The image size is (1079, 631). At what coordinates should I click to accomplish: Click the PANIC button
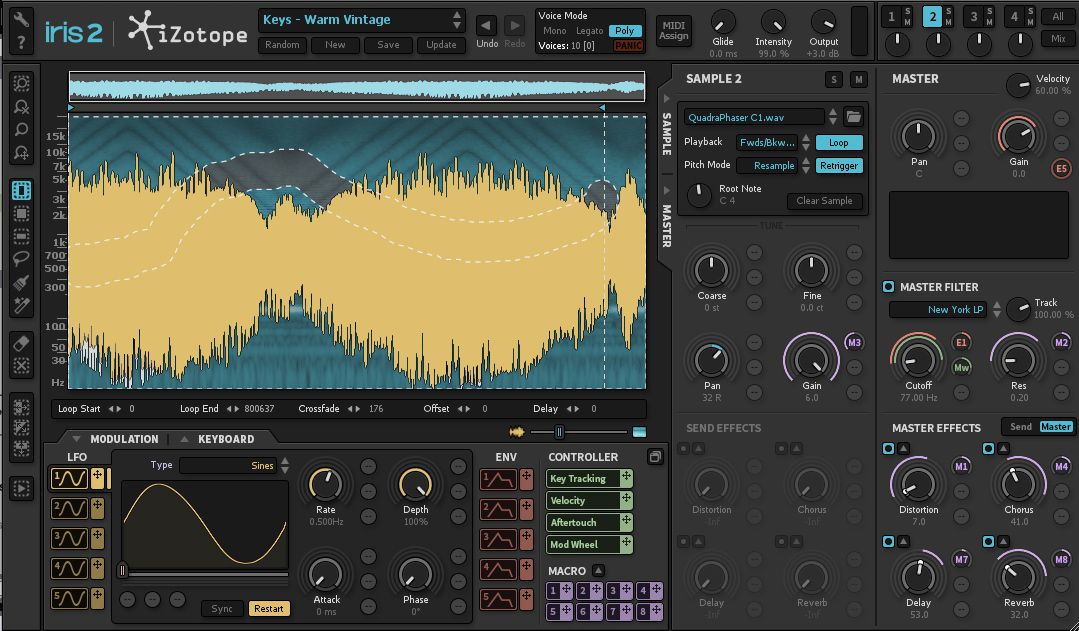628,46
